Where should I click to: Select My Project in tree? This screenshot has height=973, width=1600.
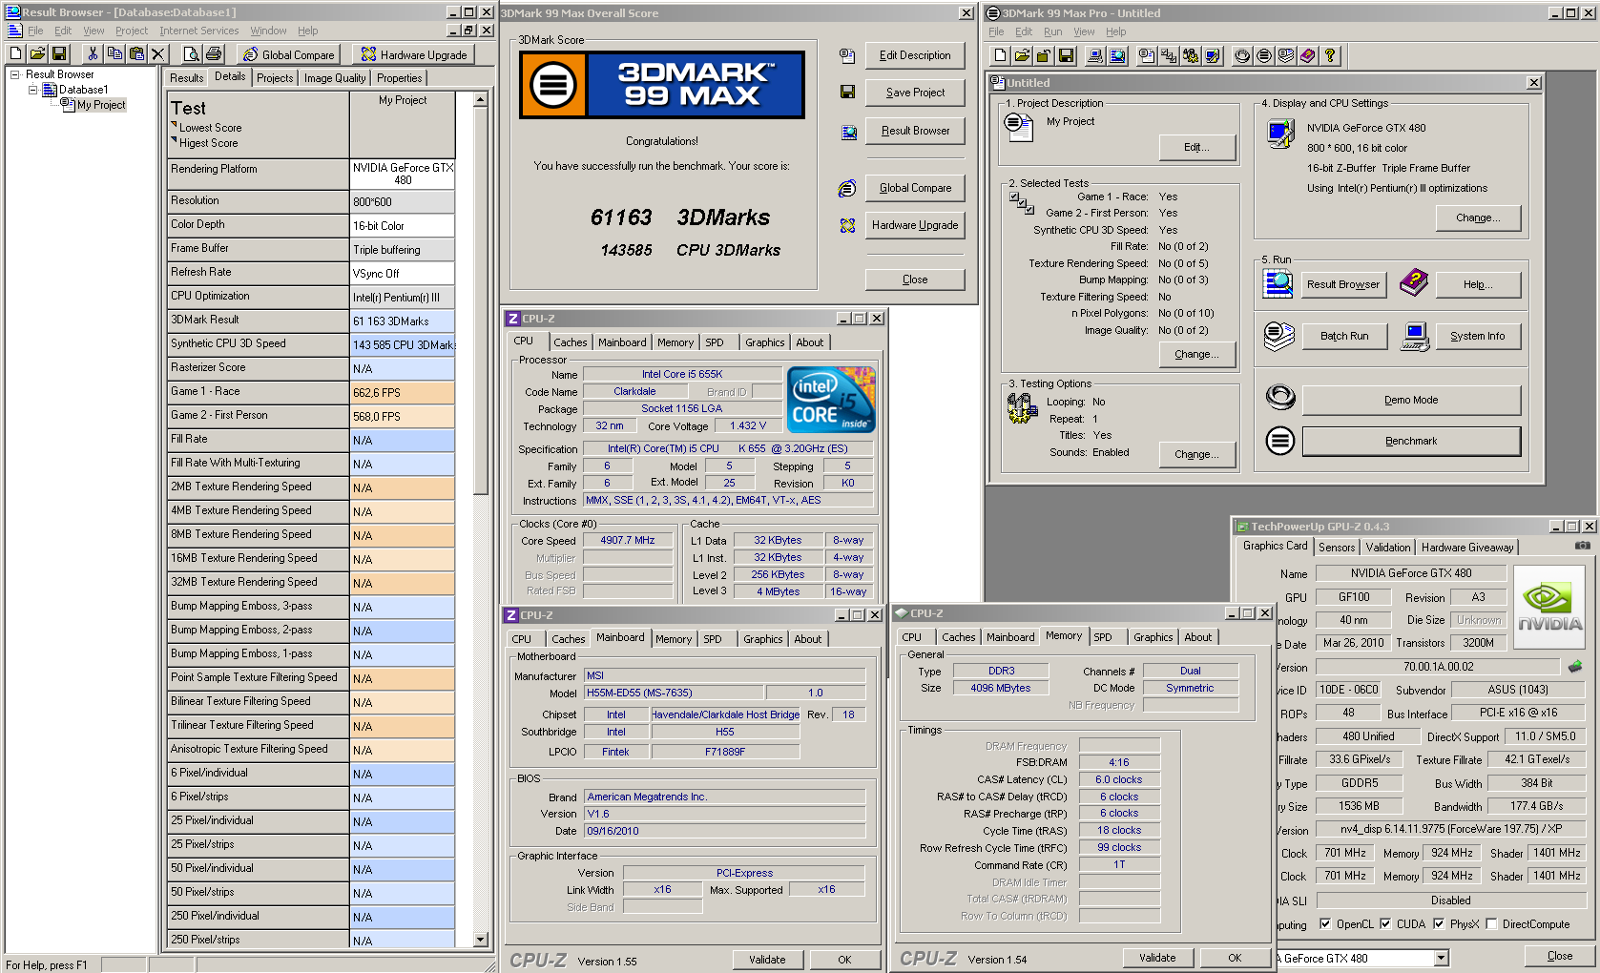pos(101,105)
